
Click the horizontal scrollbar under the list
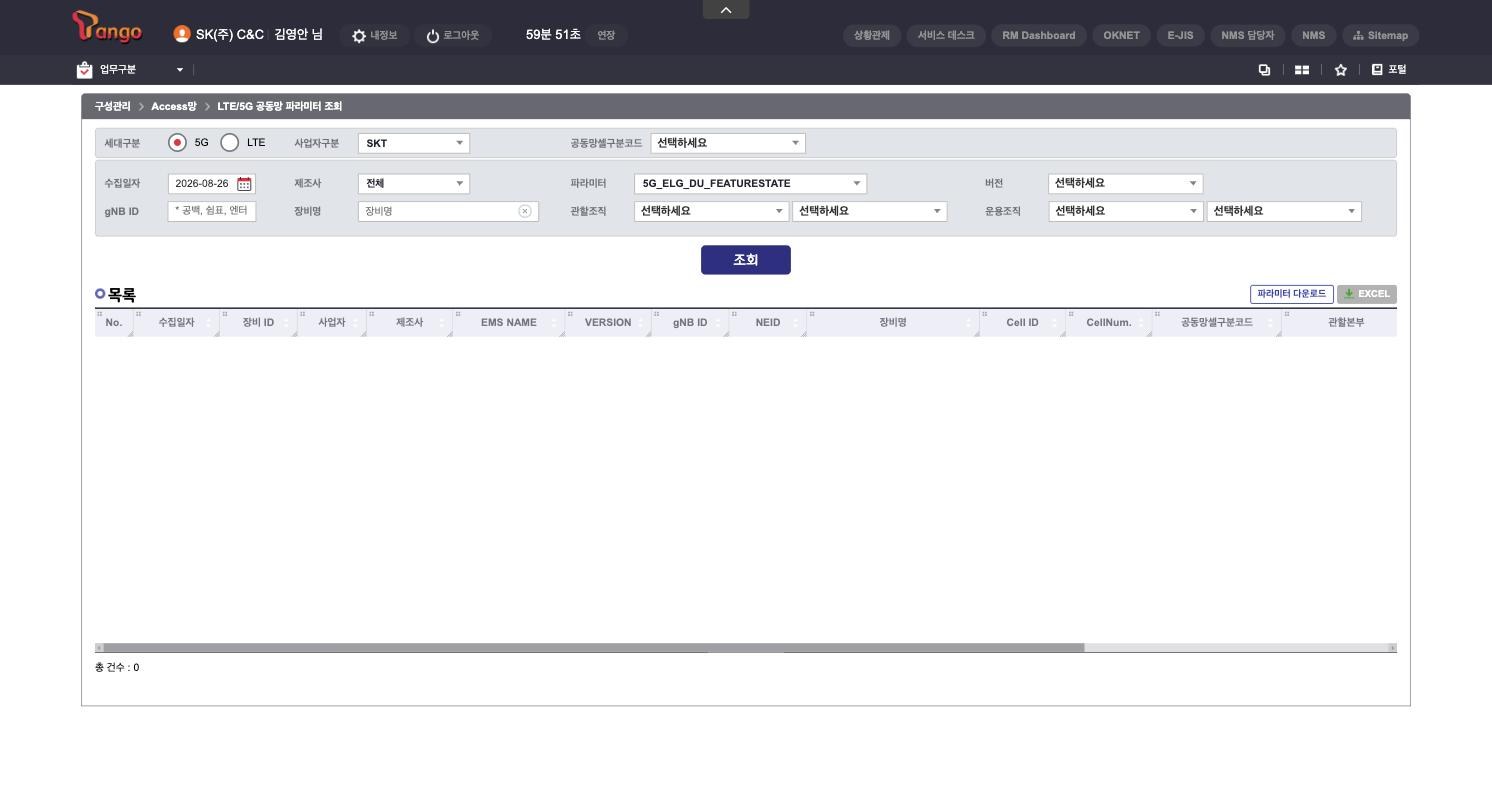click(x=594, y=648)
